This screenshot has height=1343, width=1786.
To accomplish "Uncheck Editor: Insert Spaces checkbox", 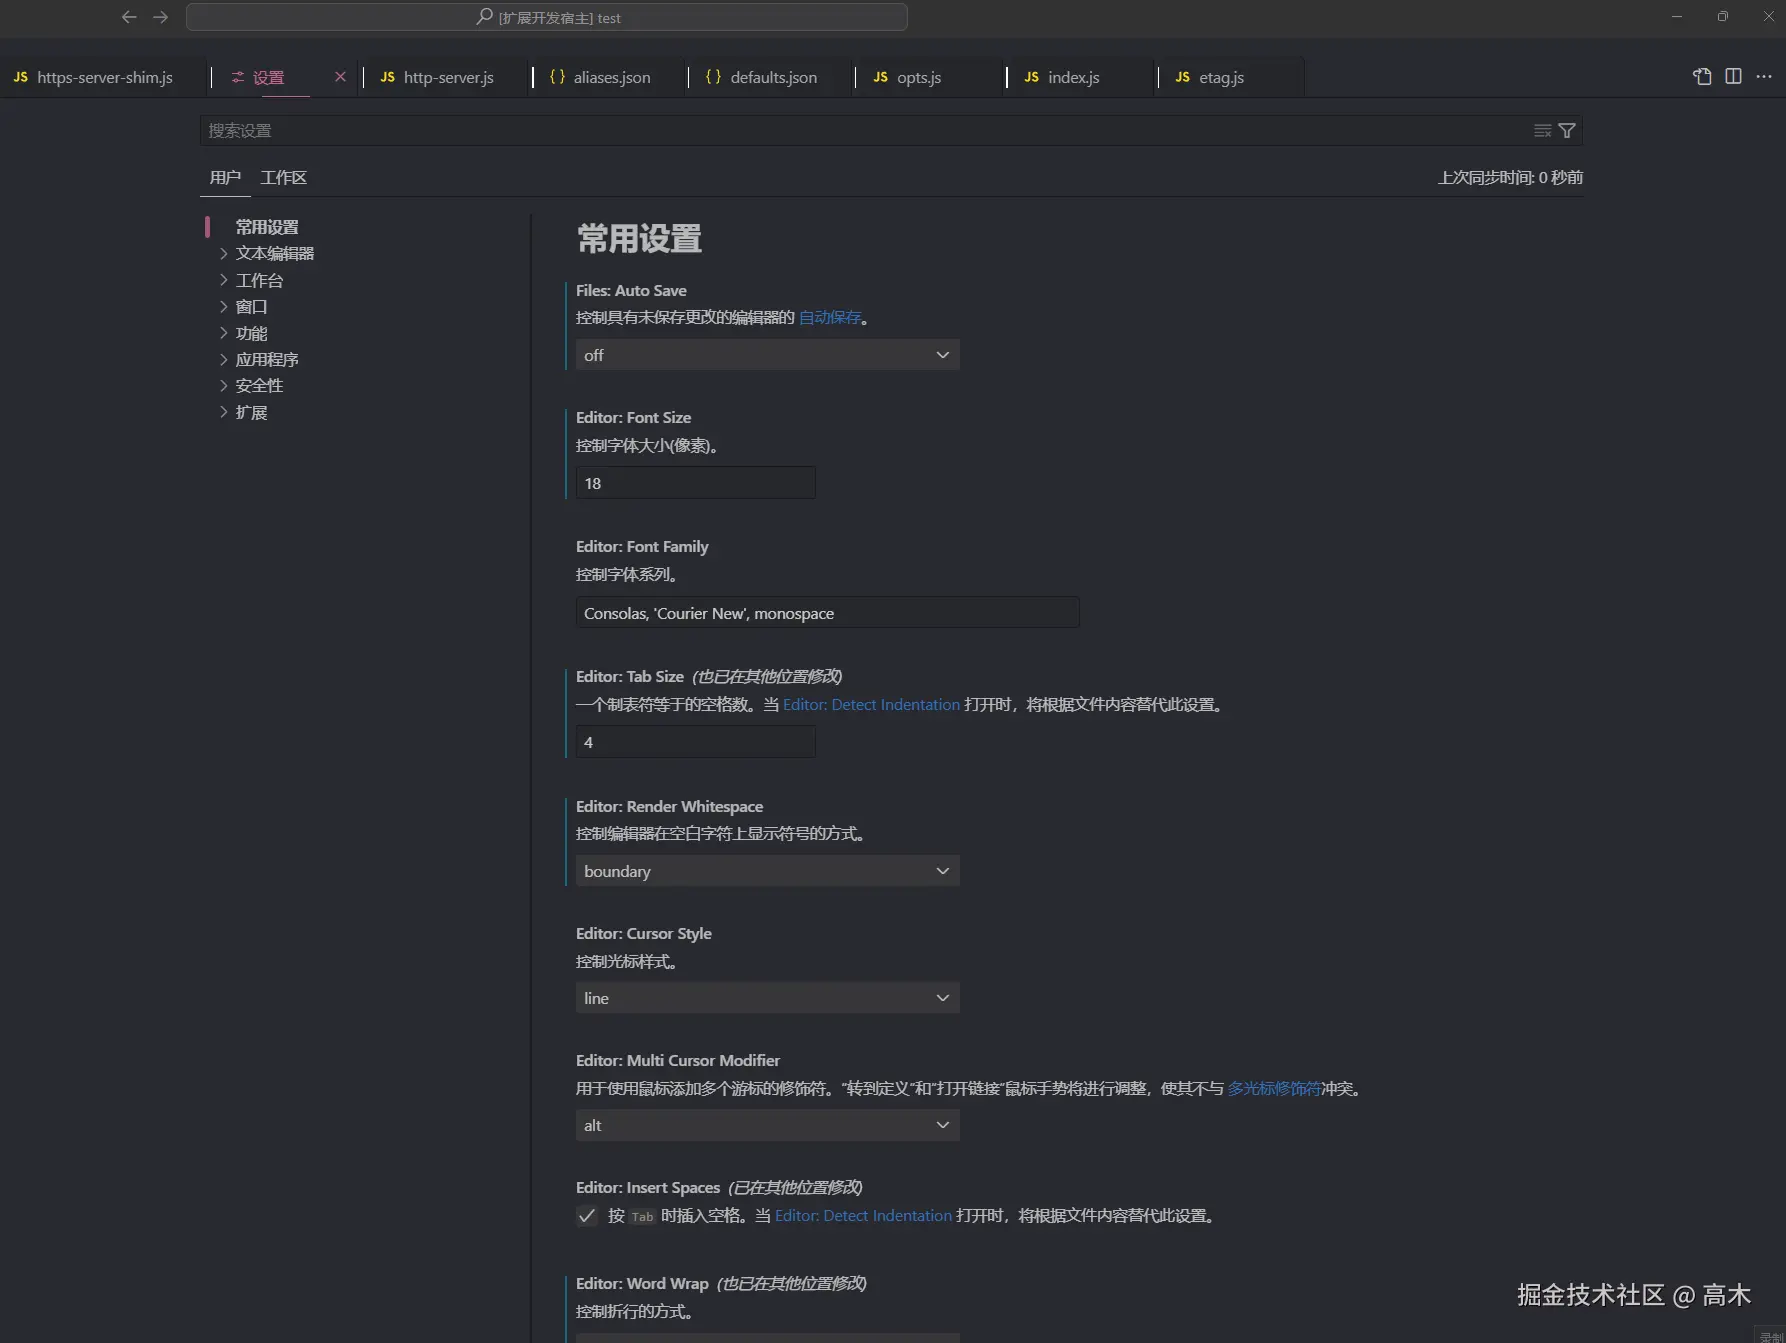I will [x=587, y=1216].
